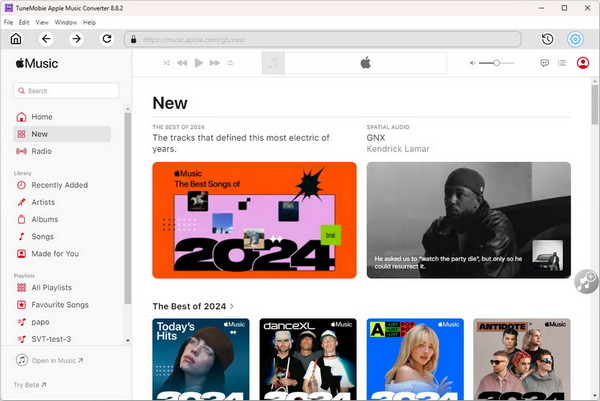Image resolution: width=600 pixels, height=401 pixels.
Task: Toggle shuffle playback
Action: [x=166, y=63]
